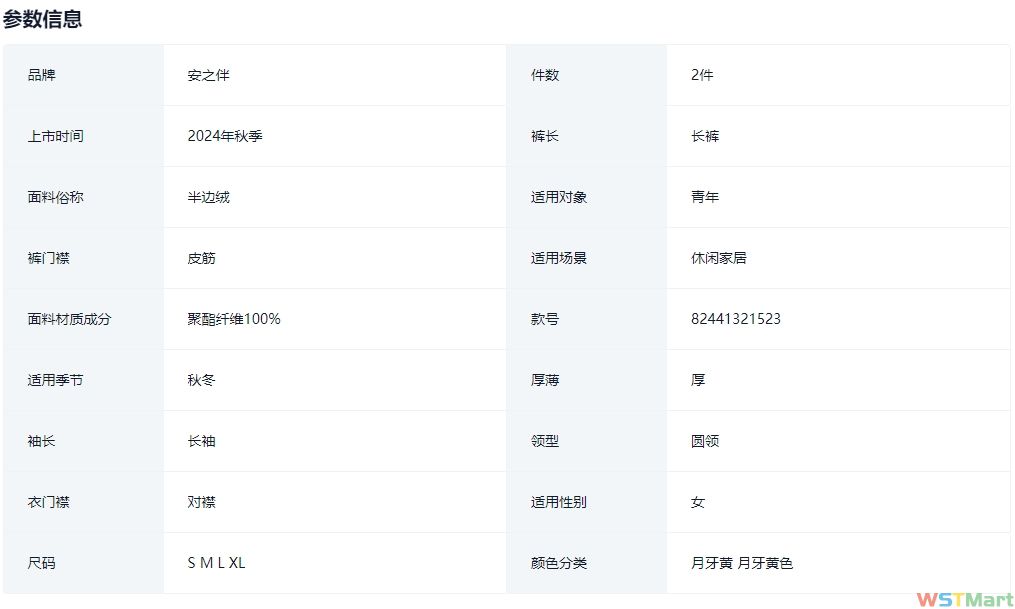
Task: Click the WSTMart logo watermark
Action: coord(964,599)
